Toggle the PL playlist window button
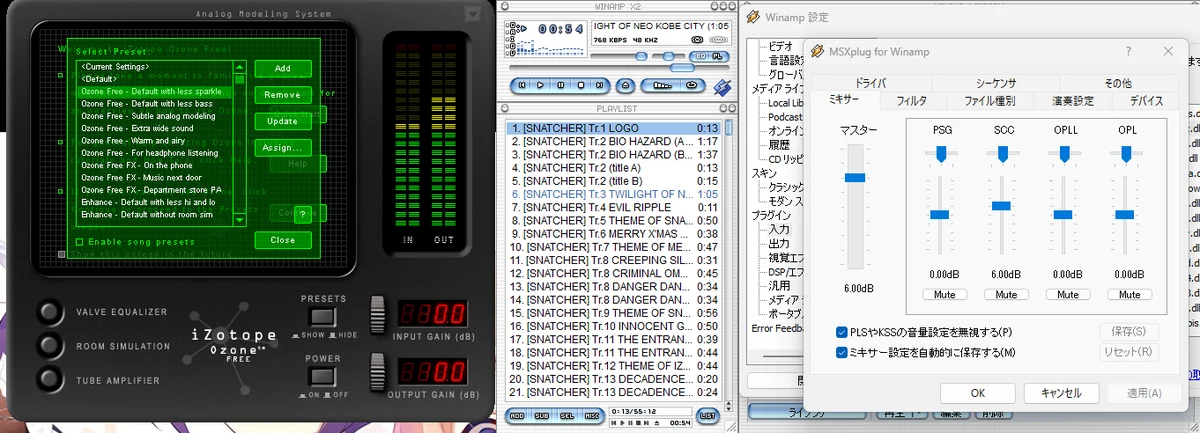 [x=717, y=56]
